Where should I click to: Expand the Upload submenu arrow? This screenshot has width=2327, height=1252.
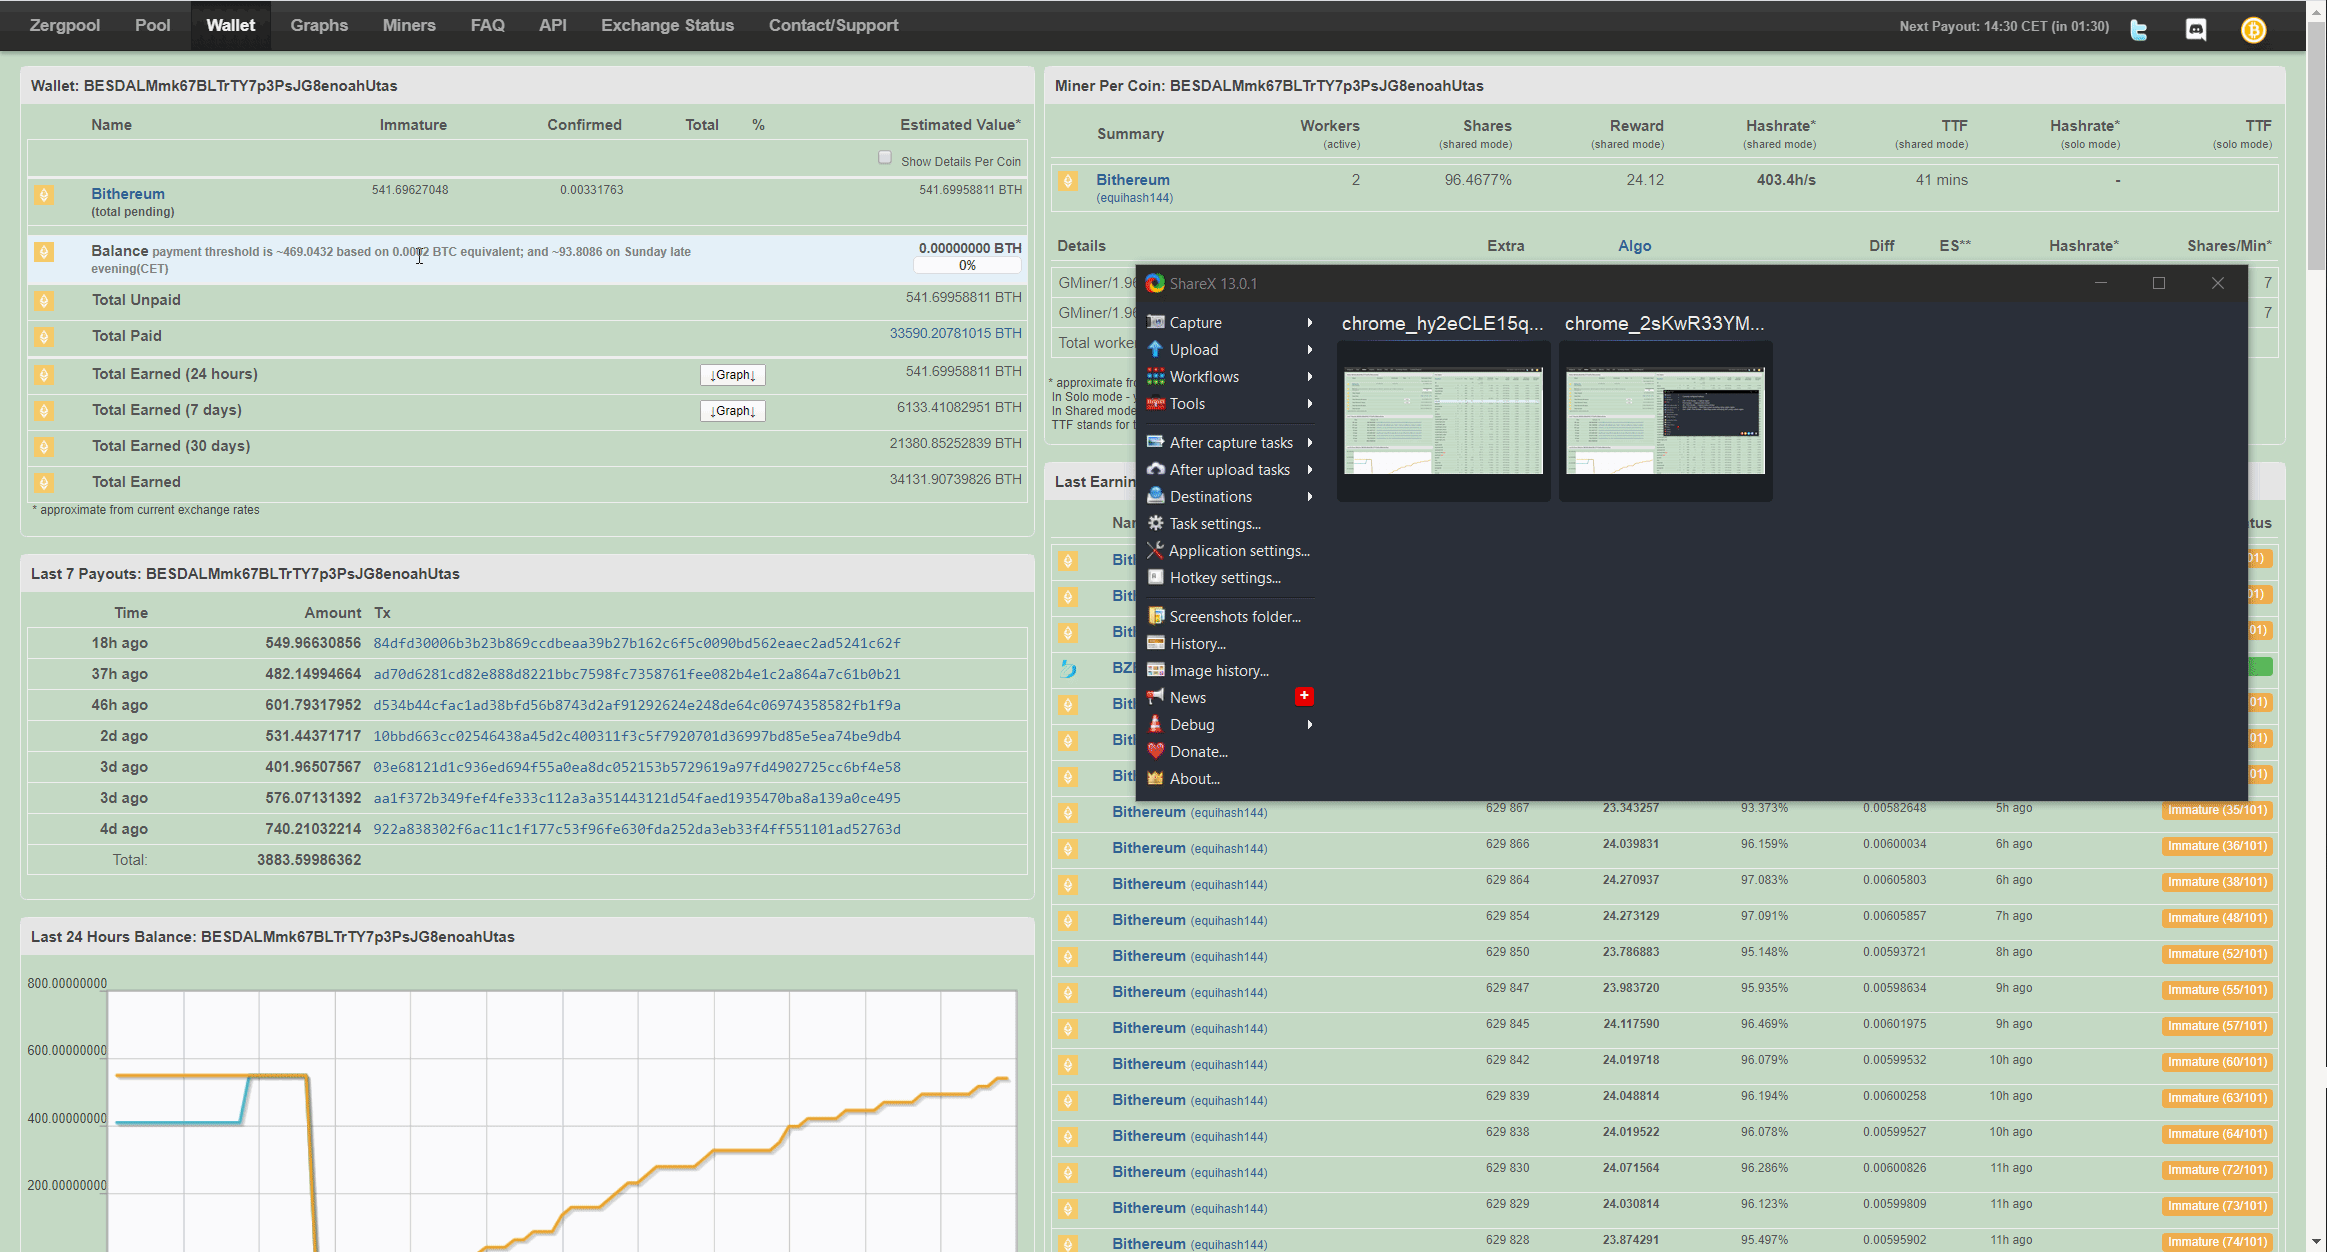point(1309,349)
